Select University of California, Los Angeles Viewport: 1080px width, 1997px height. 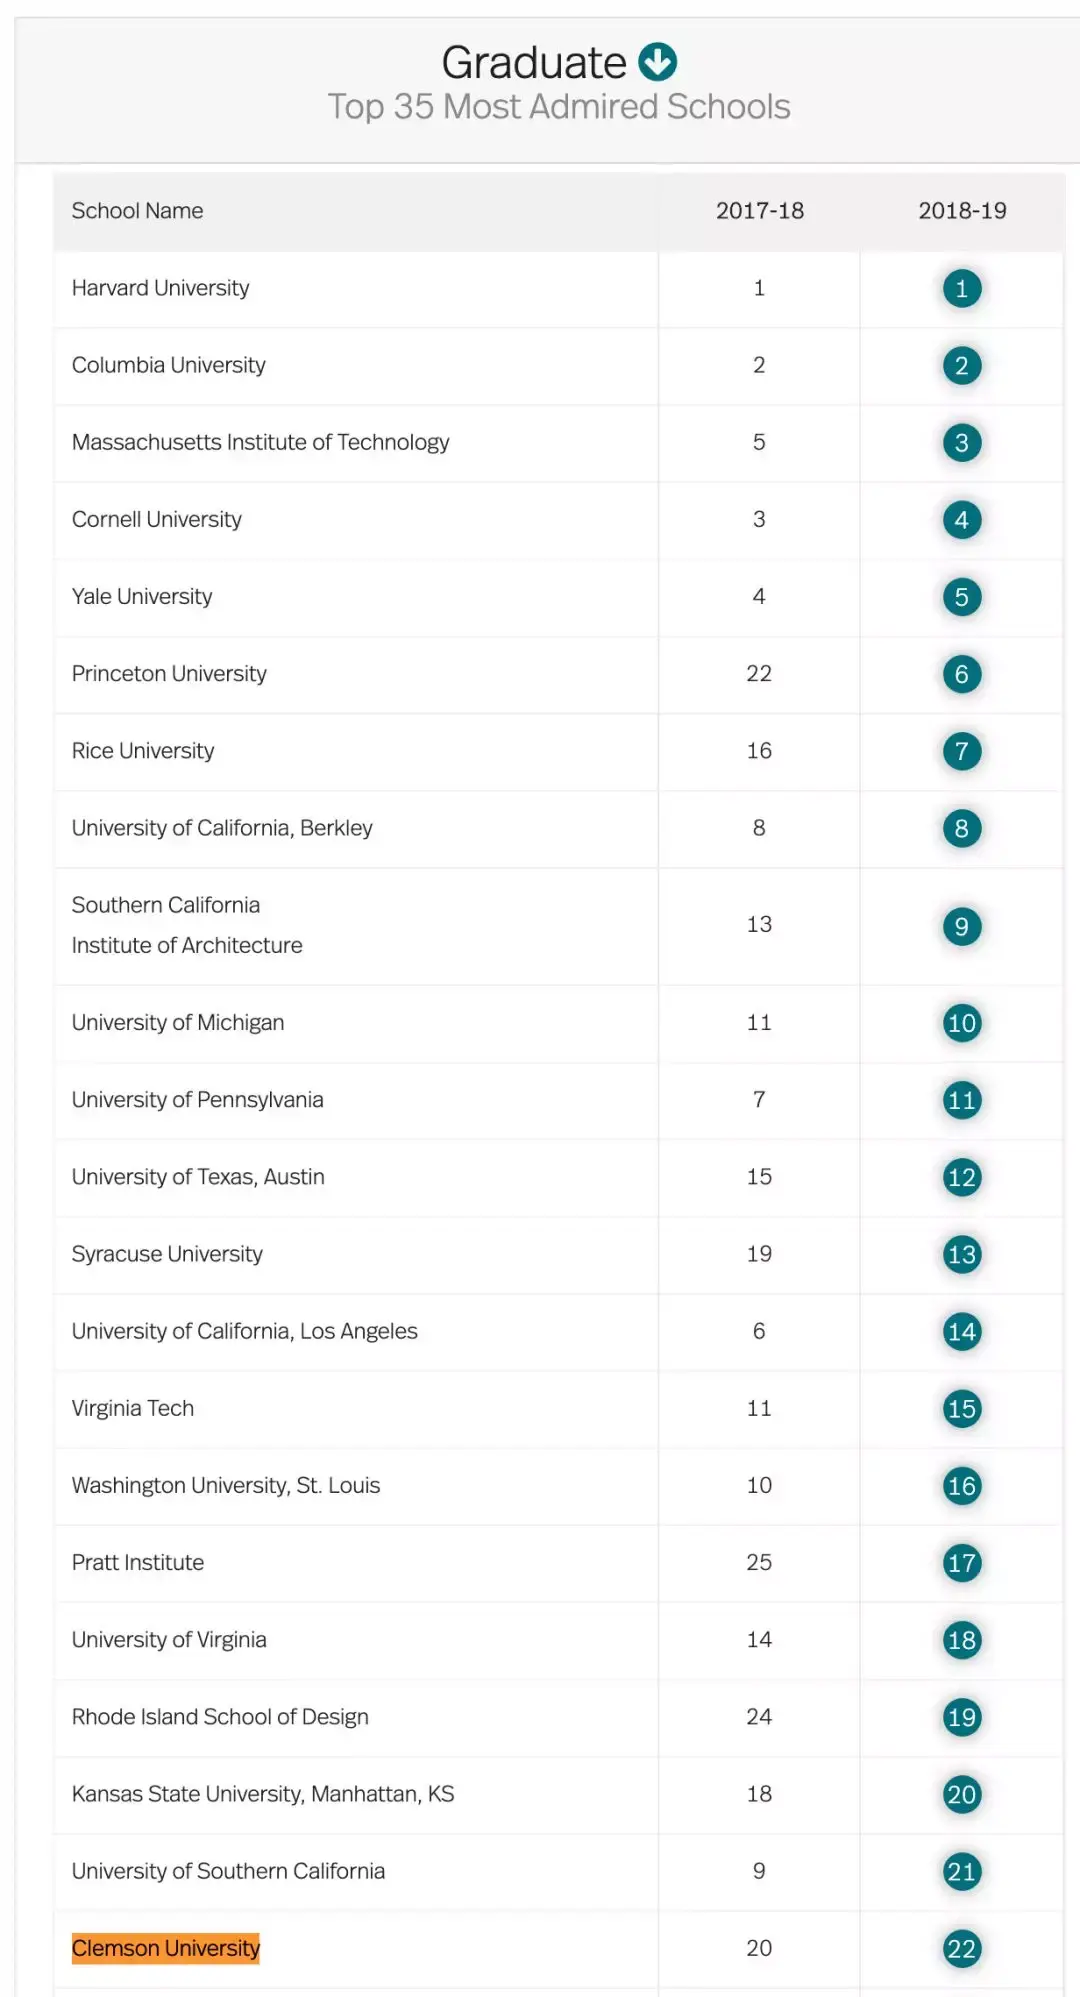click(245, 1331)
